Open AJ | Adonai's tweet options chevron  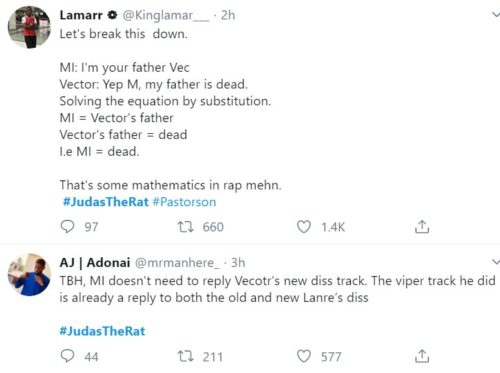coord(496,262)
